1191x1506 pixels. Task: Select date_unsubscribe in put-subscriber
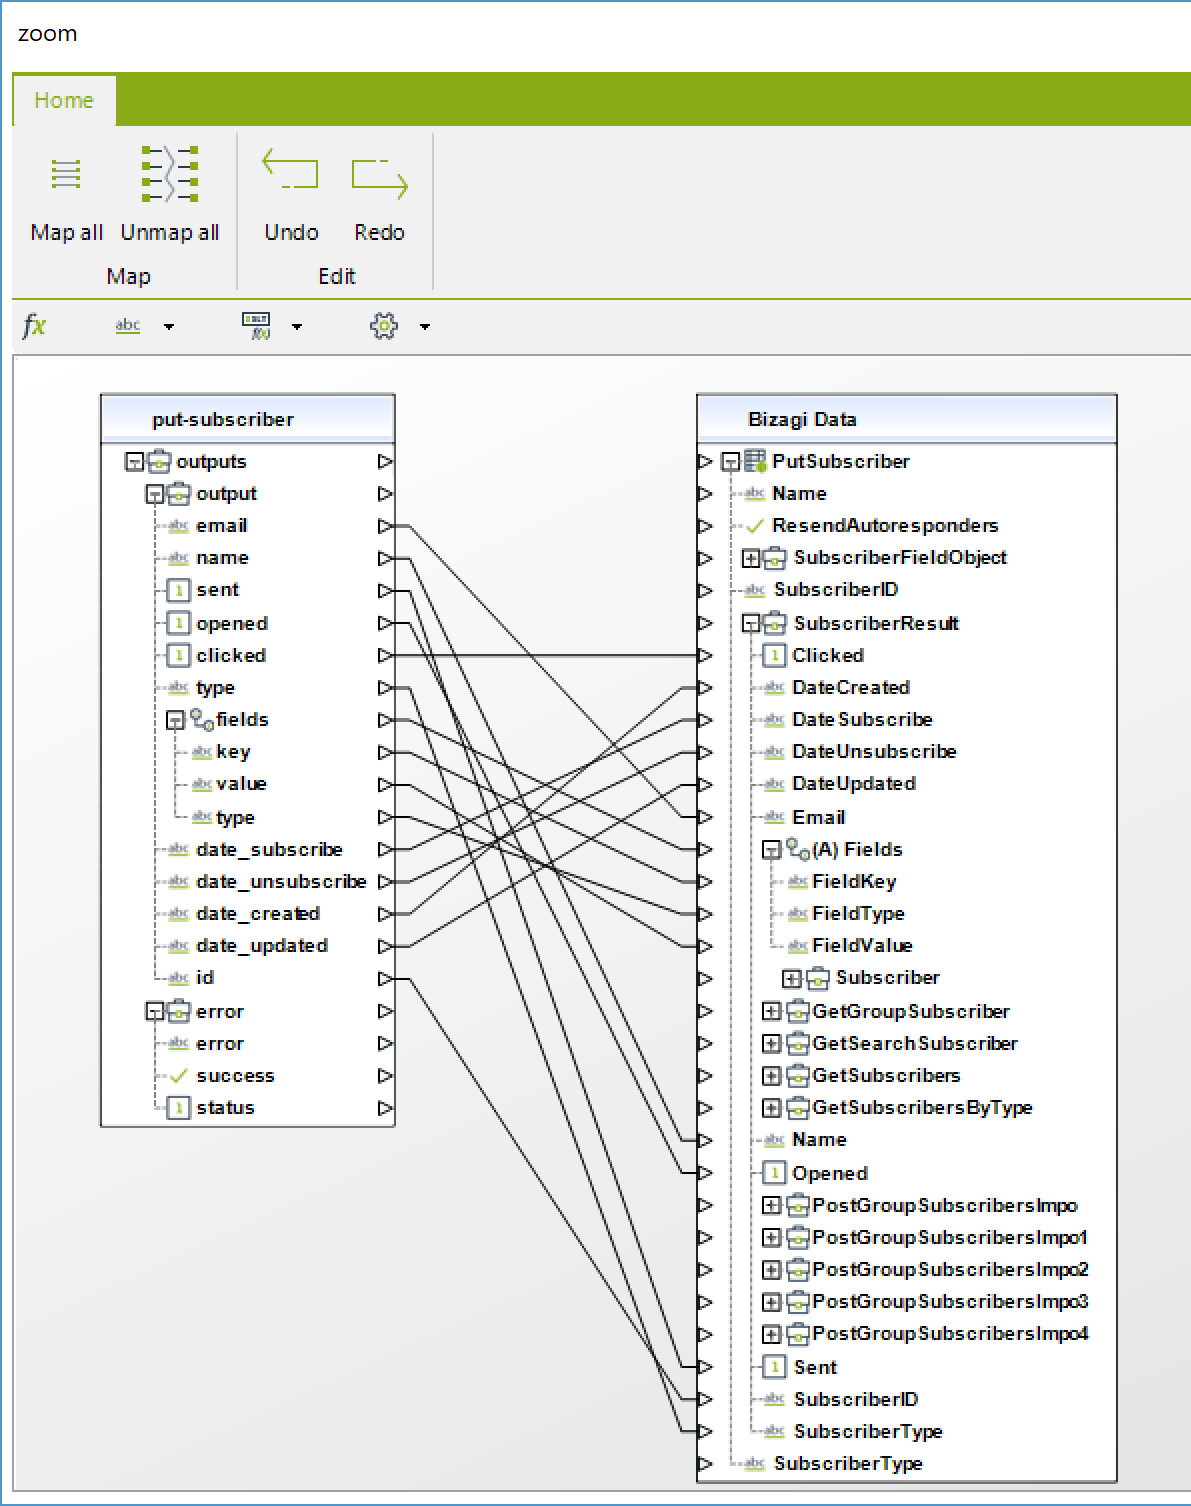tap(281, 882)
